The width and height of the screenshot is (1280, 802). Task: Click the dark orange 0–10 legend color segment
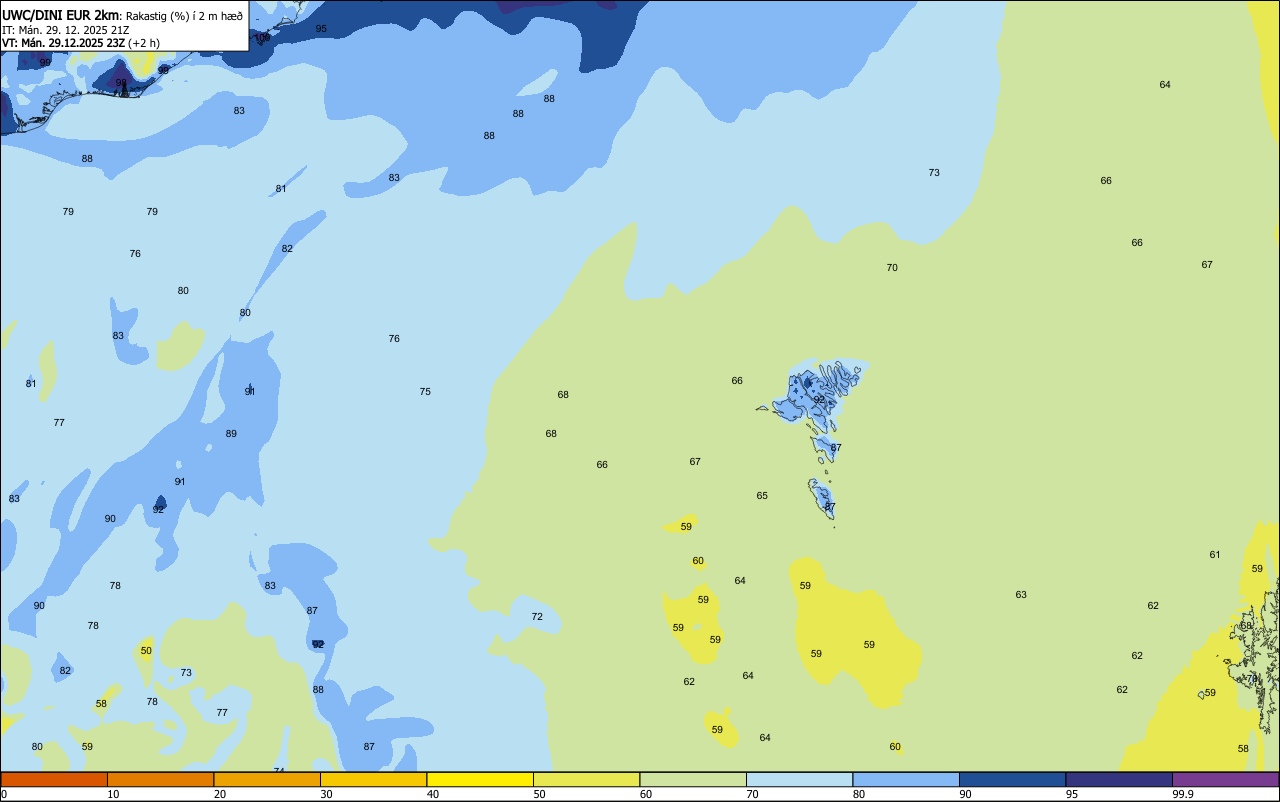click(54, 779)
